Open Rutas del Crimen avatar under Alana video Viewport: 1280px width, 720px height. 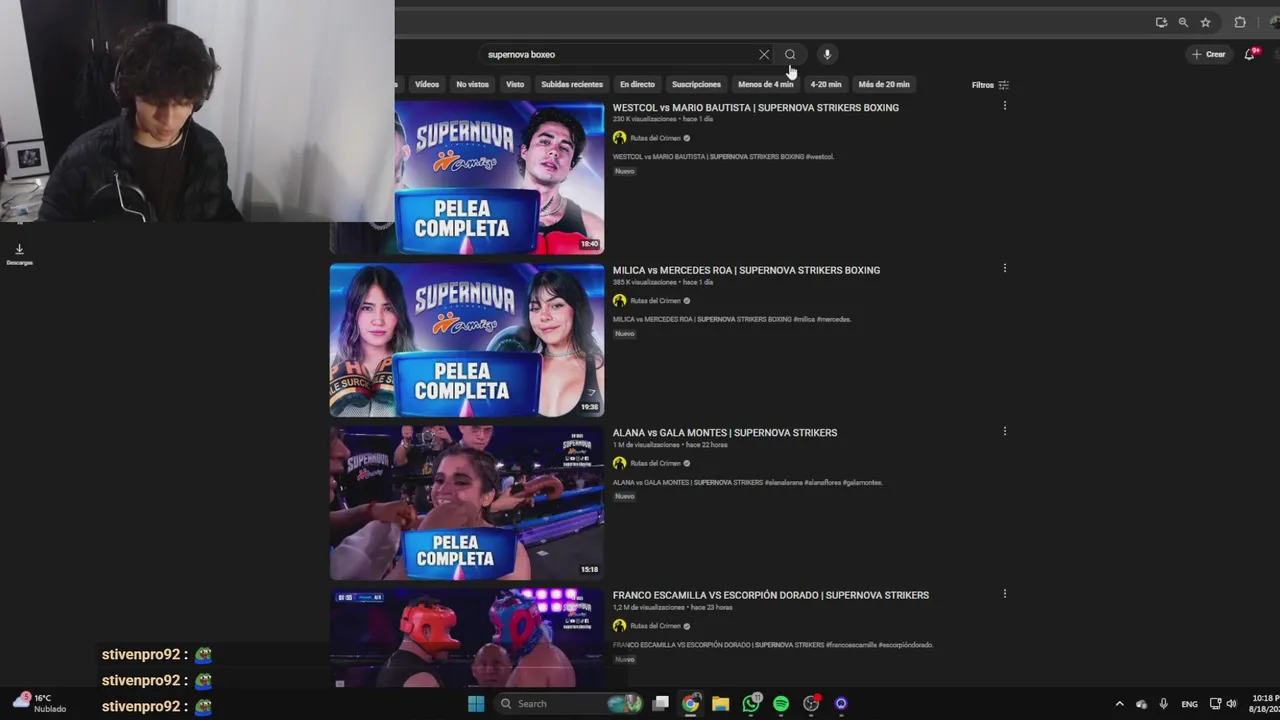[x=619, y=463]
